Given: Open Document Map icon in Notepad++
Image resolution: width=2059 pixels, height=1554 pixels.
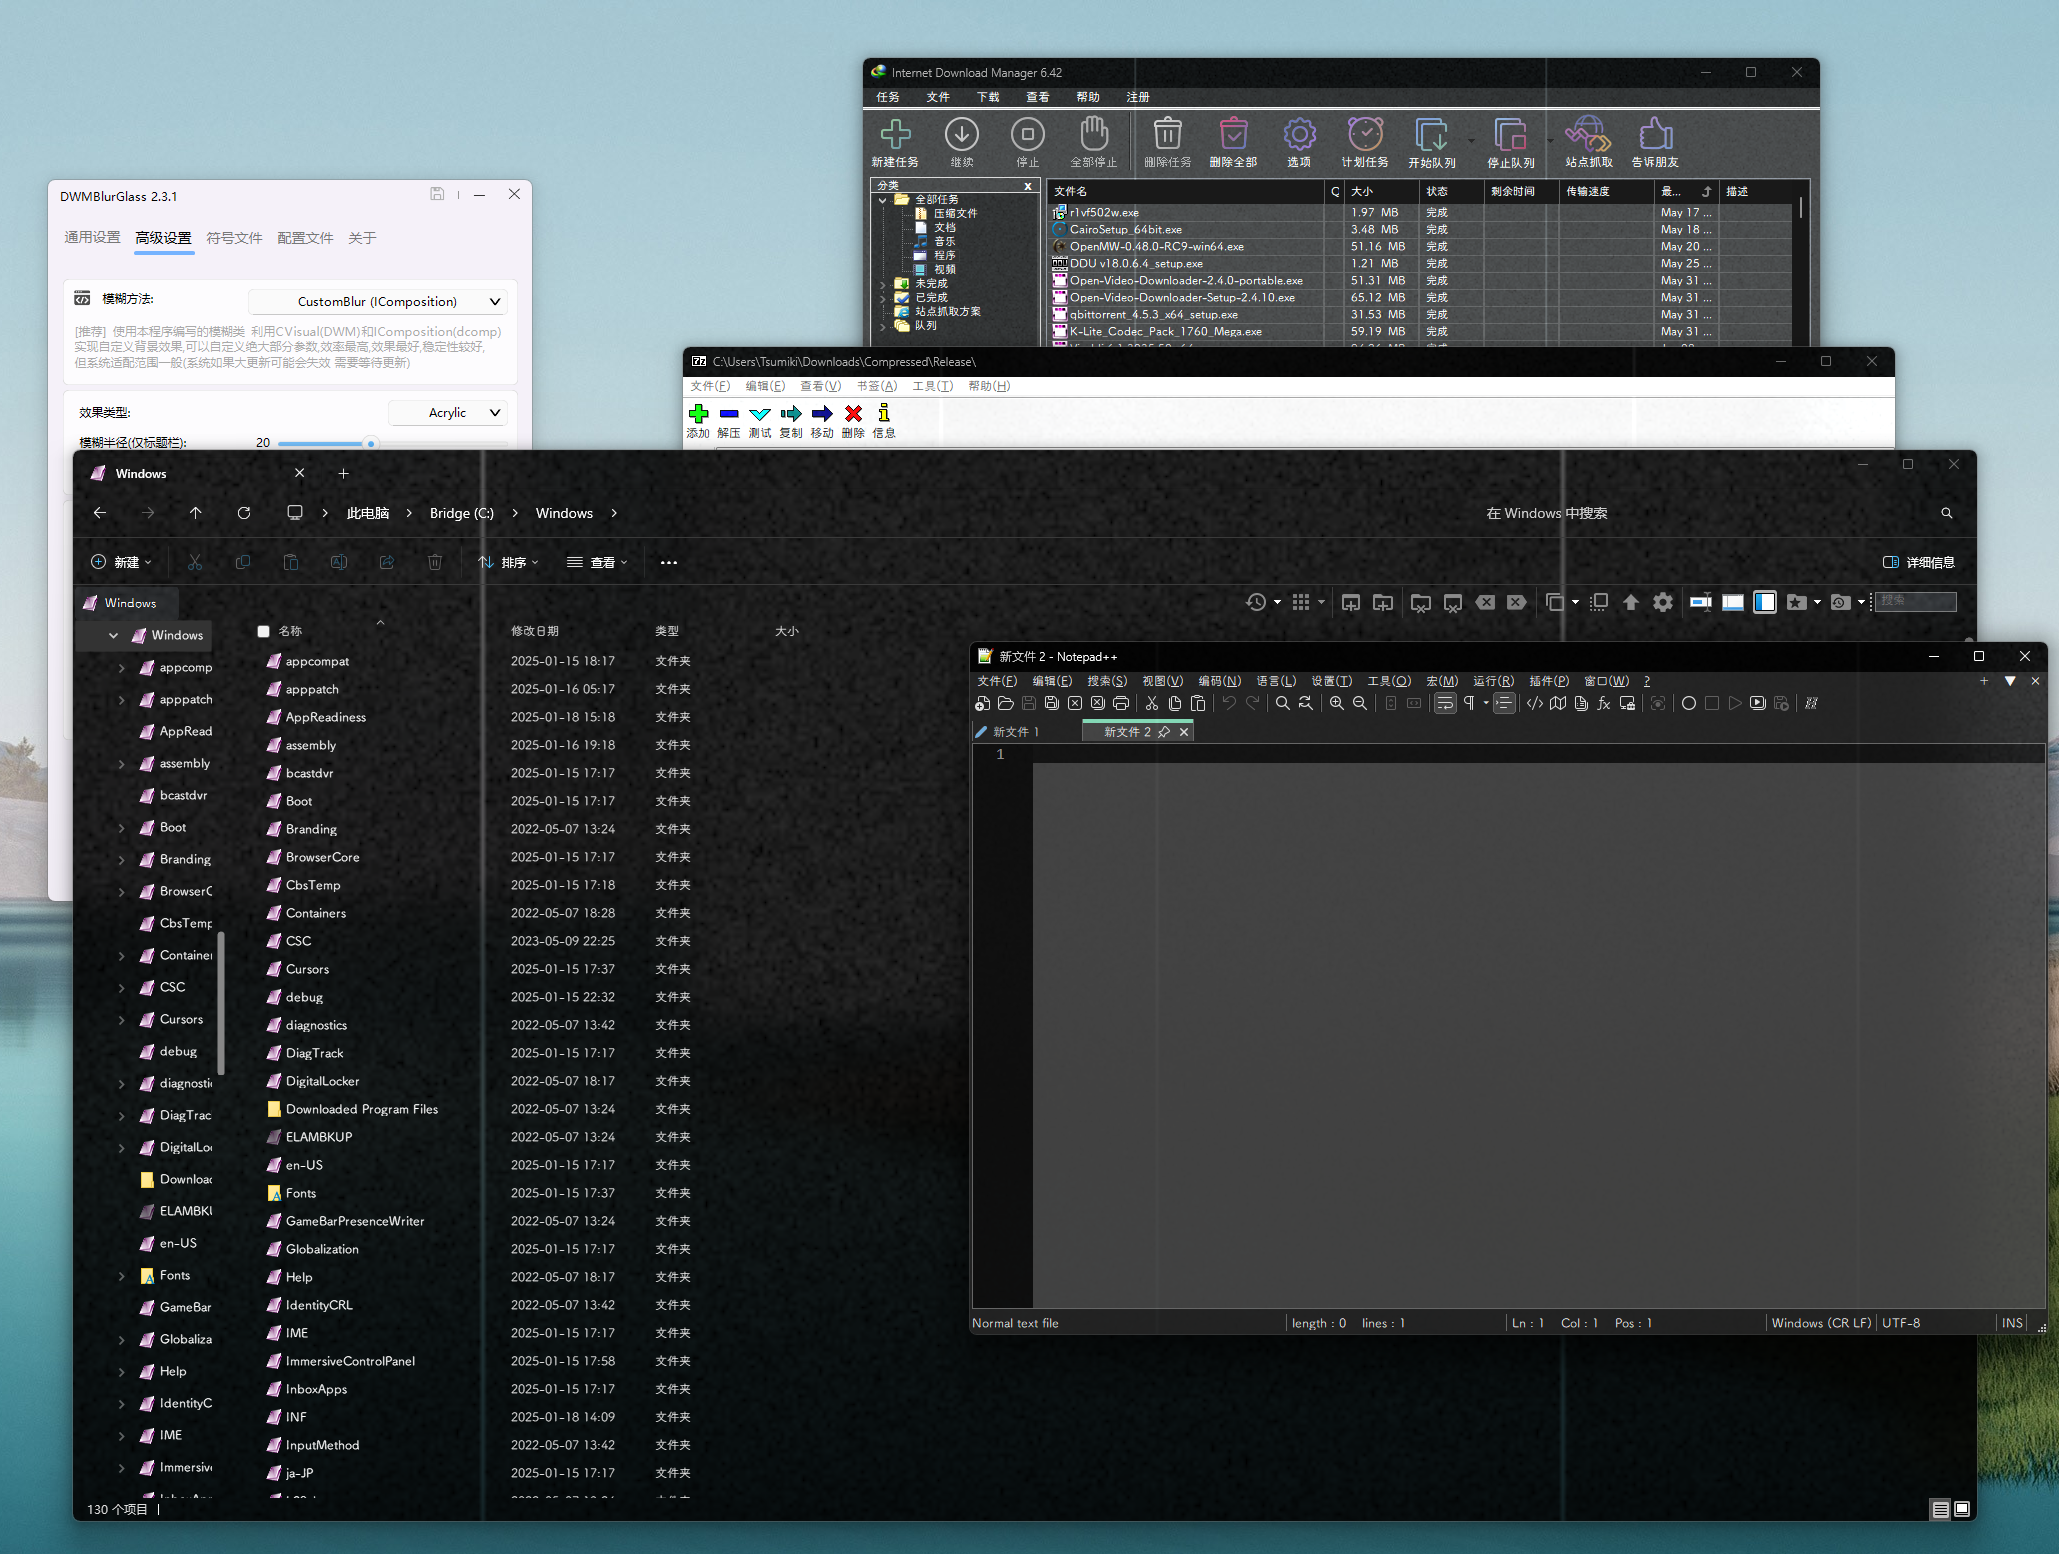Looking at the screenshot, I should pyautogui.click(x=1558, y=703).
